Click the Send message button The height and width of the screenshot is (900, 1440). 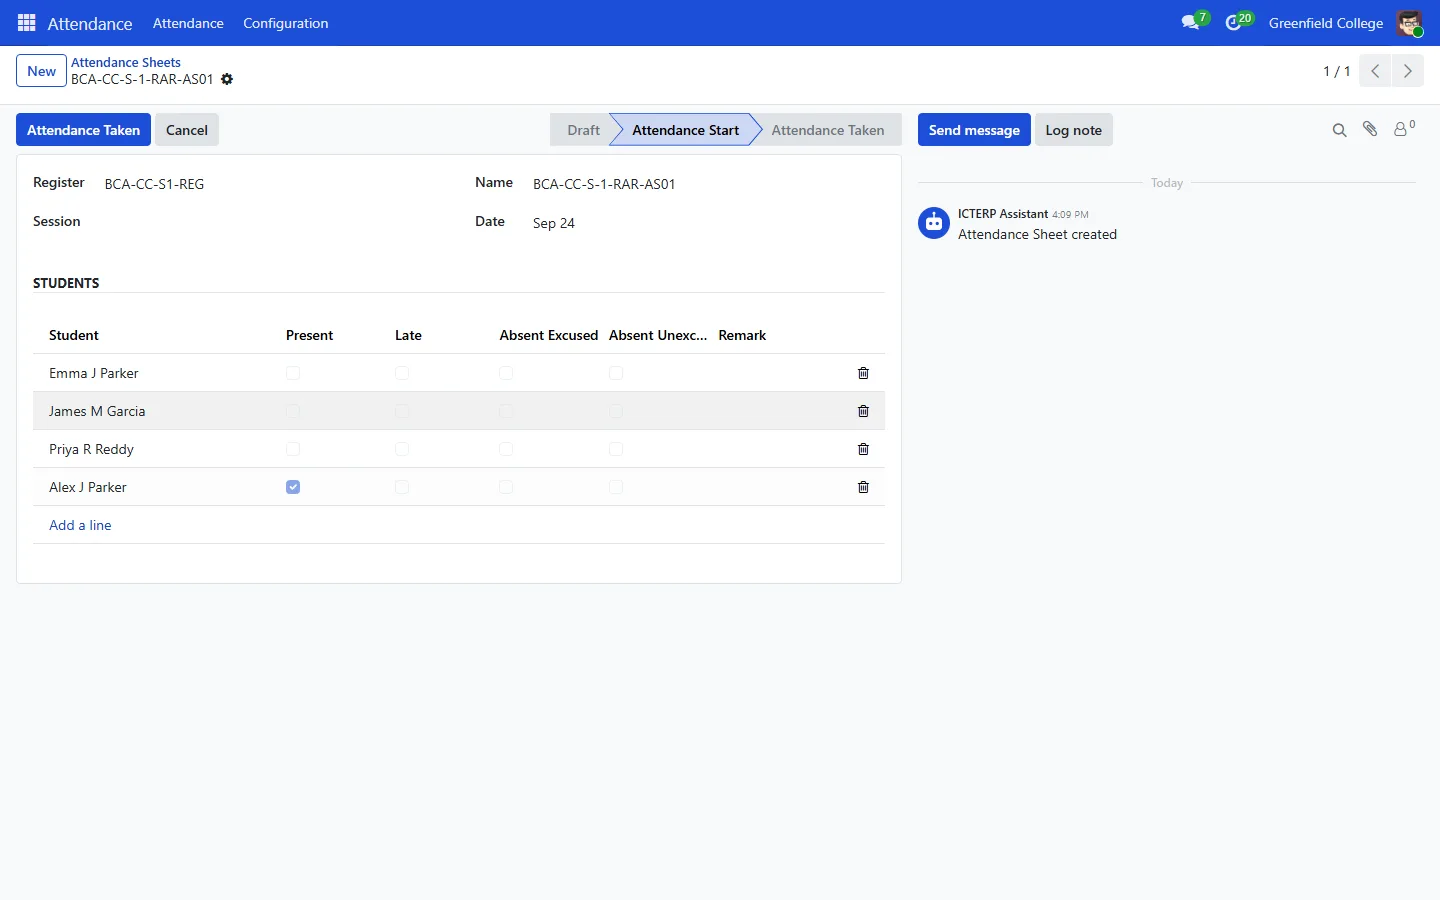[x=974, y=130]
